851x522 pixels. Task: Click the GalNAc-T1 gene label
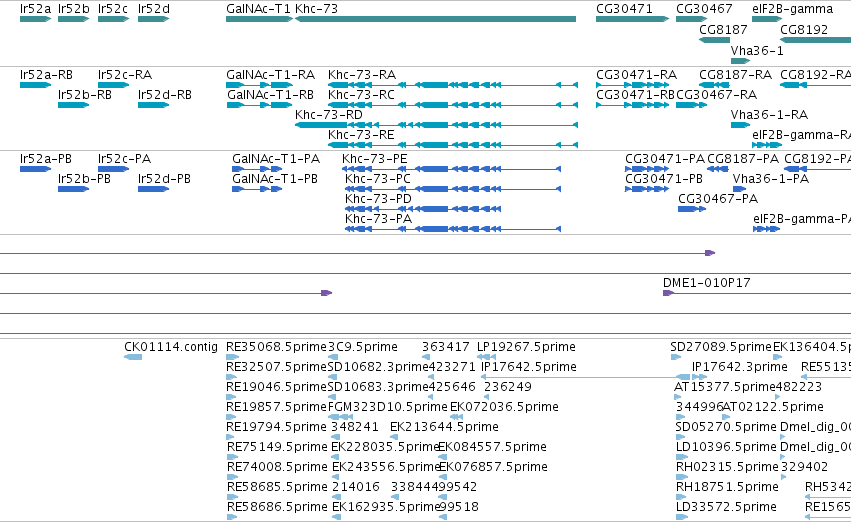pyautogui.click(x=258, y=9)
